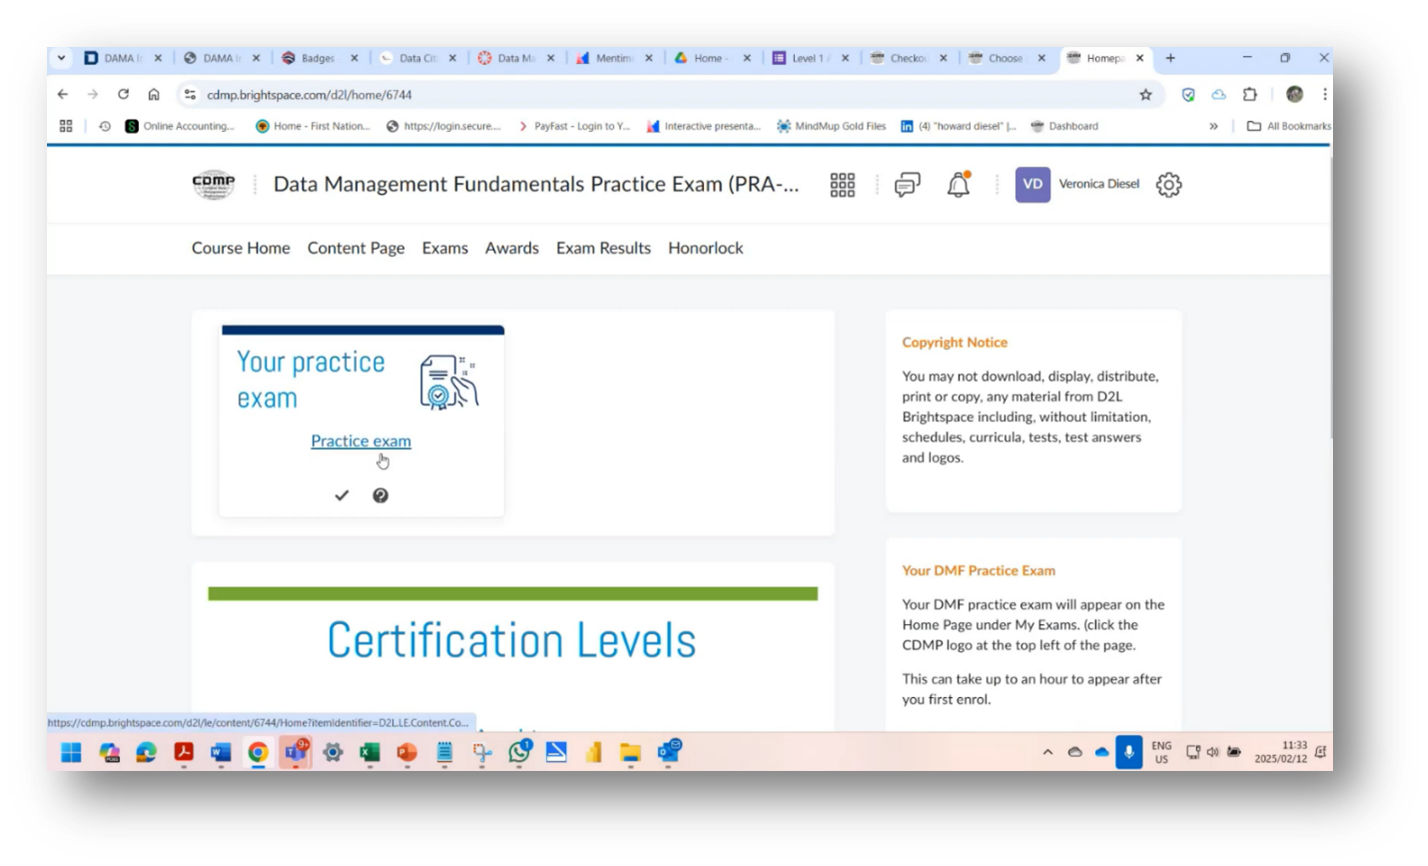Click the CDMP logo in the header
This screenshot has width=1428, height=866.
point(213,185)
